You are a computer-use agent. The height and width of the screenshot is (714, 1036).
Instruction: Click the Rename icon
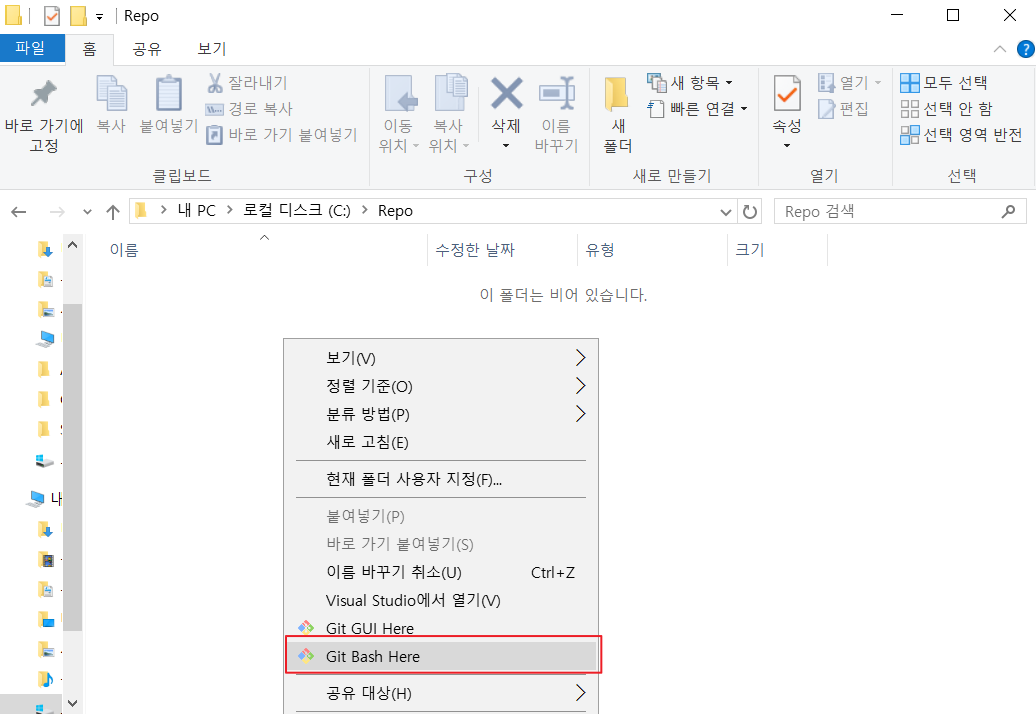coord(556,93)
